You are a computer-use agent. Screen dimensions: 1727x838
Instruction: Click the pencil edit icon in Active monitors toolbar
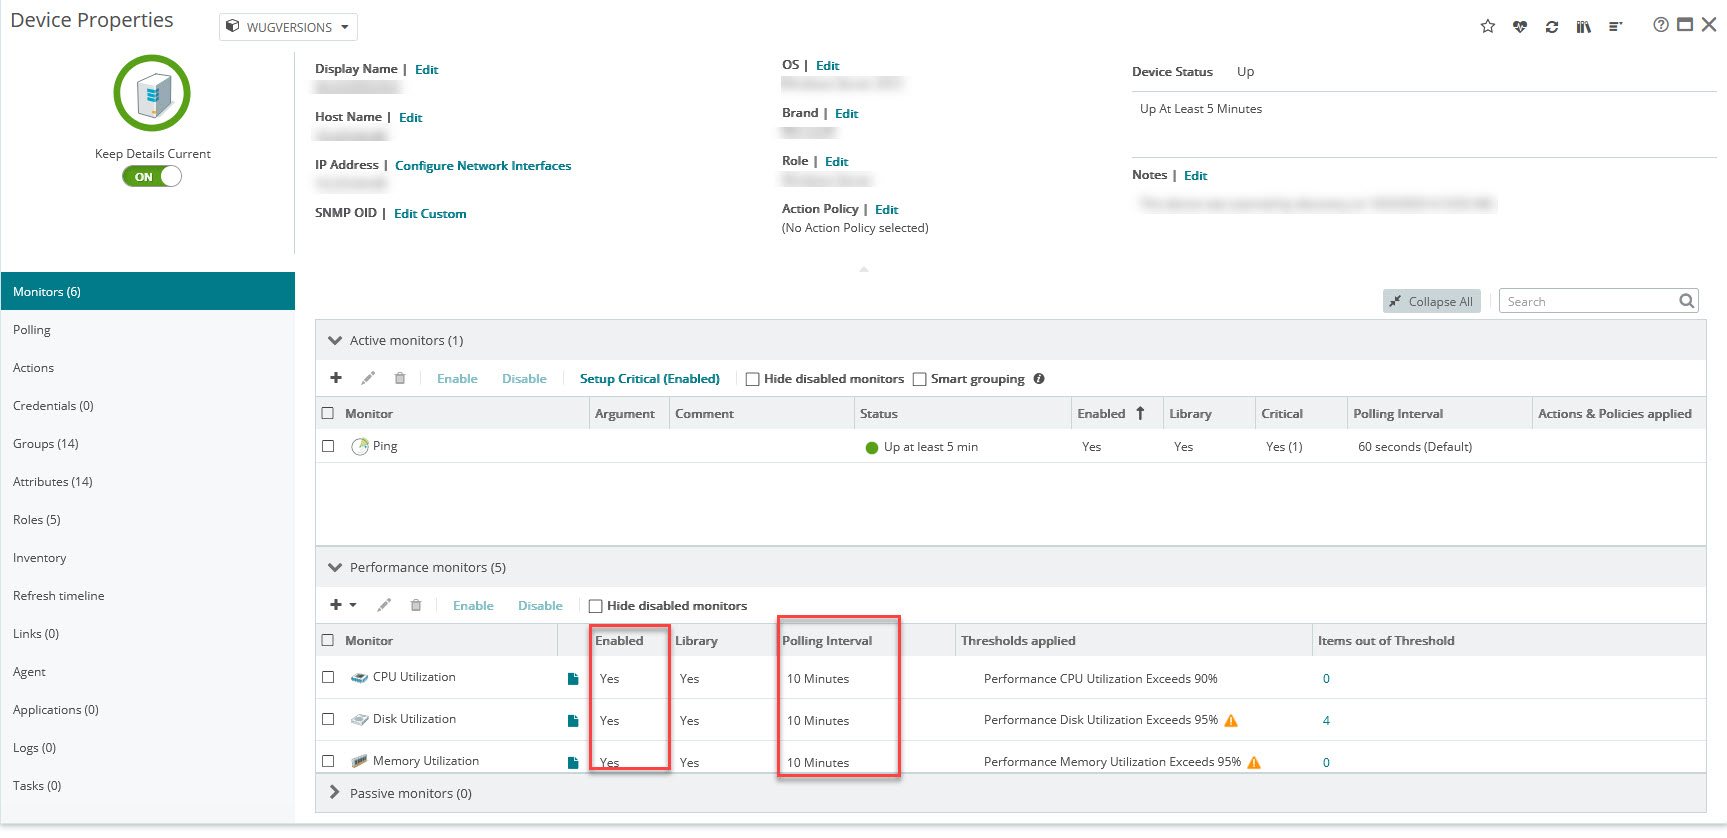click(x=368, y=378)
